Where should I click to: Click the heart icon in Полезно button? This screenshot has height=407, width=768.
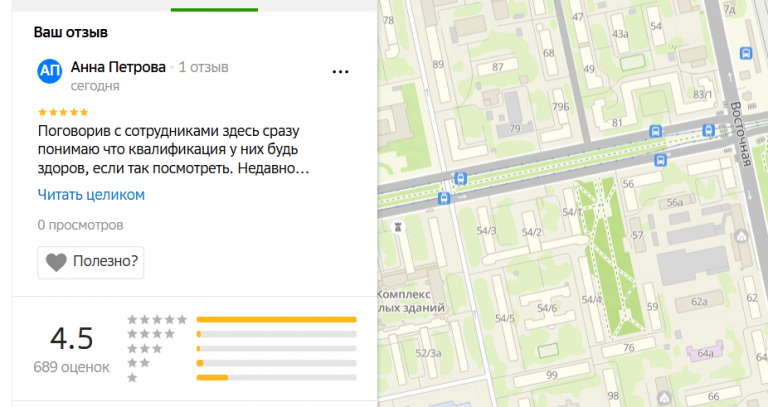pyautogui.click(x=56, y=262)
